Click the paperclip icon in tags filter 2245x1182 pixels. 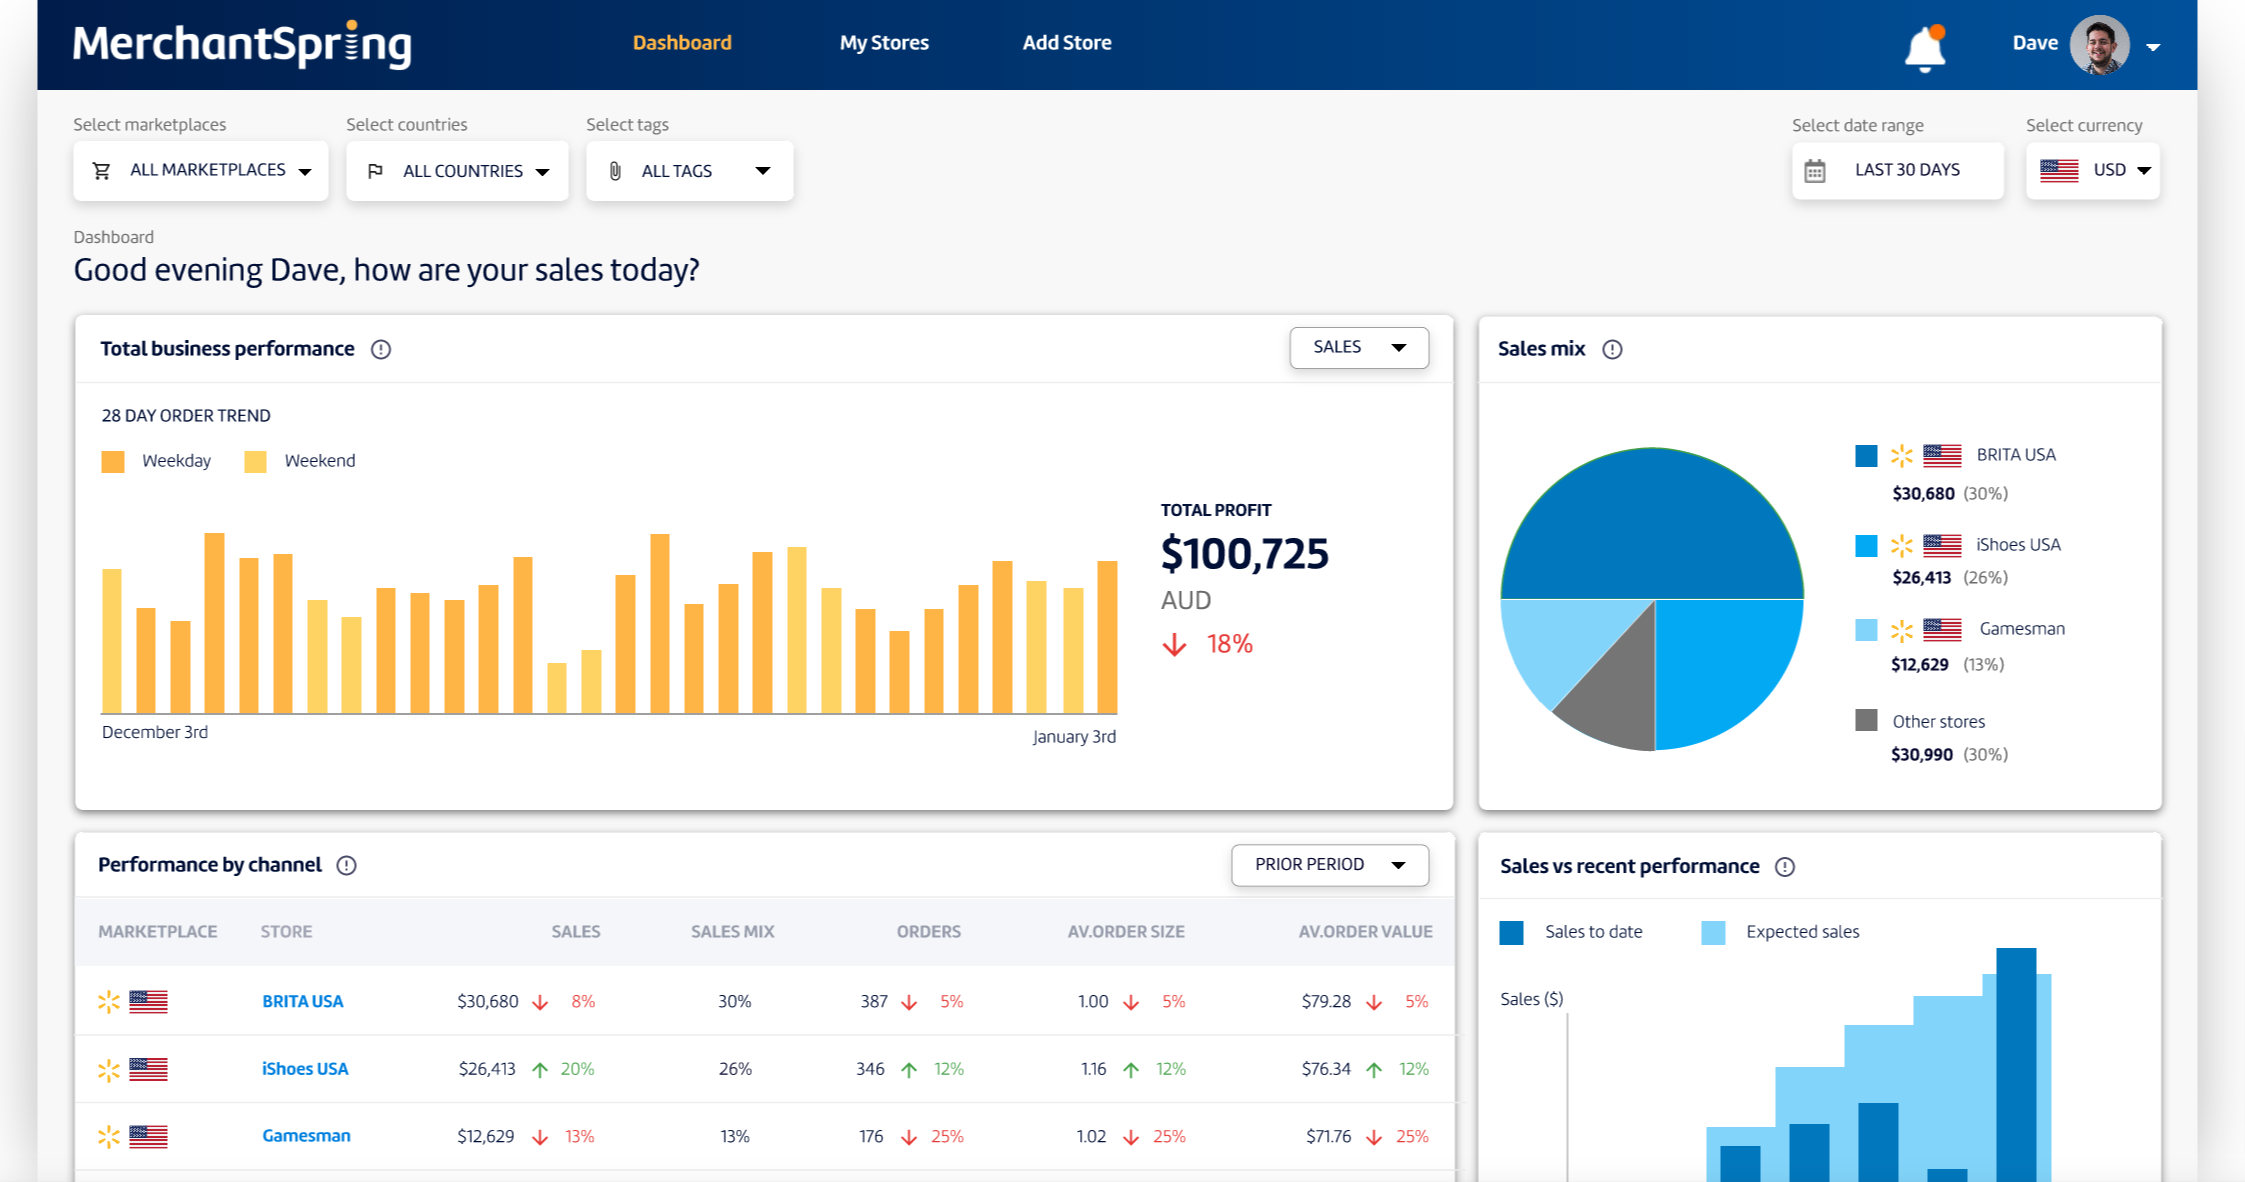click(x=615, y=172)
